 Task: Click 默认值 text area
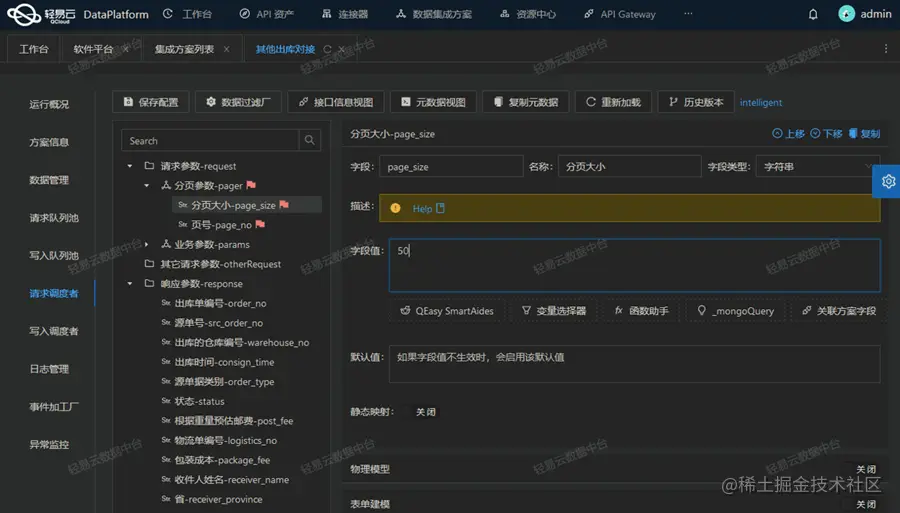634,364
